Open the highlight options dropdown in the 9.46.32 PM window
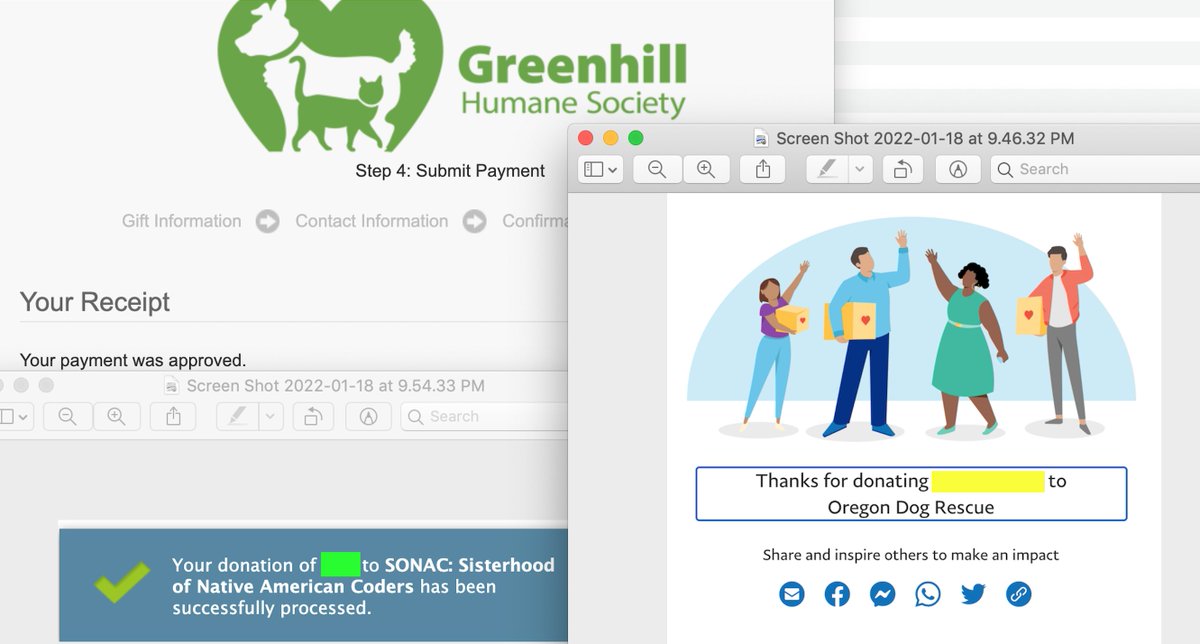The width and height of the screenshot is (1200, 644). (x=860, y=169)
